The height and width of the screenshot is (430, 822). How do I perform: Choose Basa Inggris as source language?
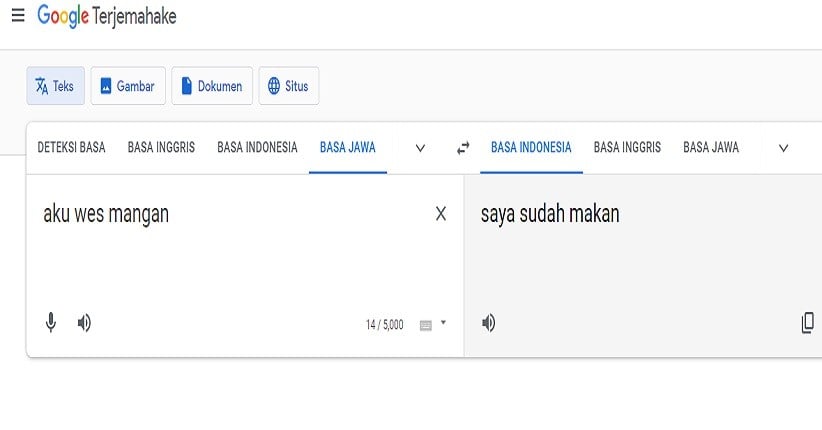[x=161, y=147]
